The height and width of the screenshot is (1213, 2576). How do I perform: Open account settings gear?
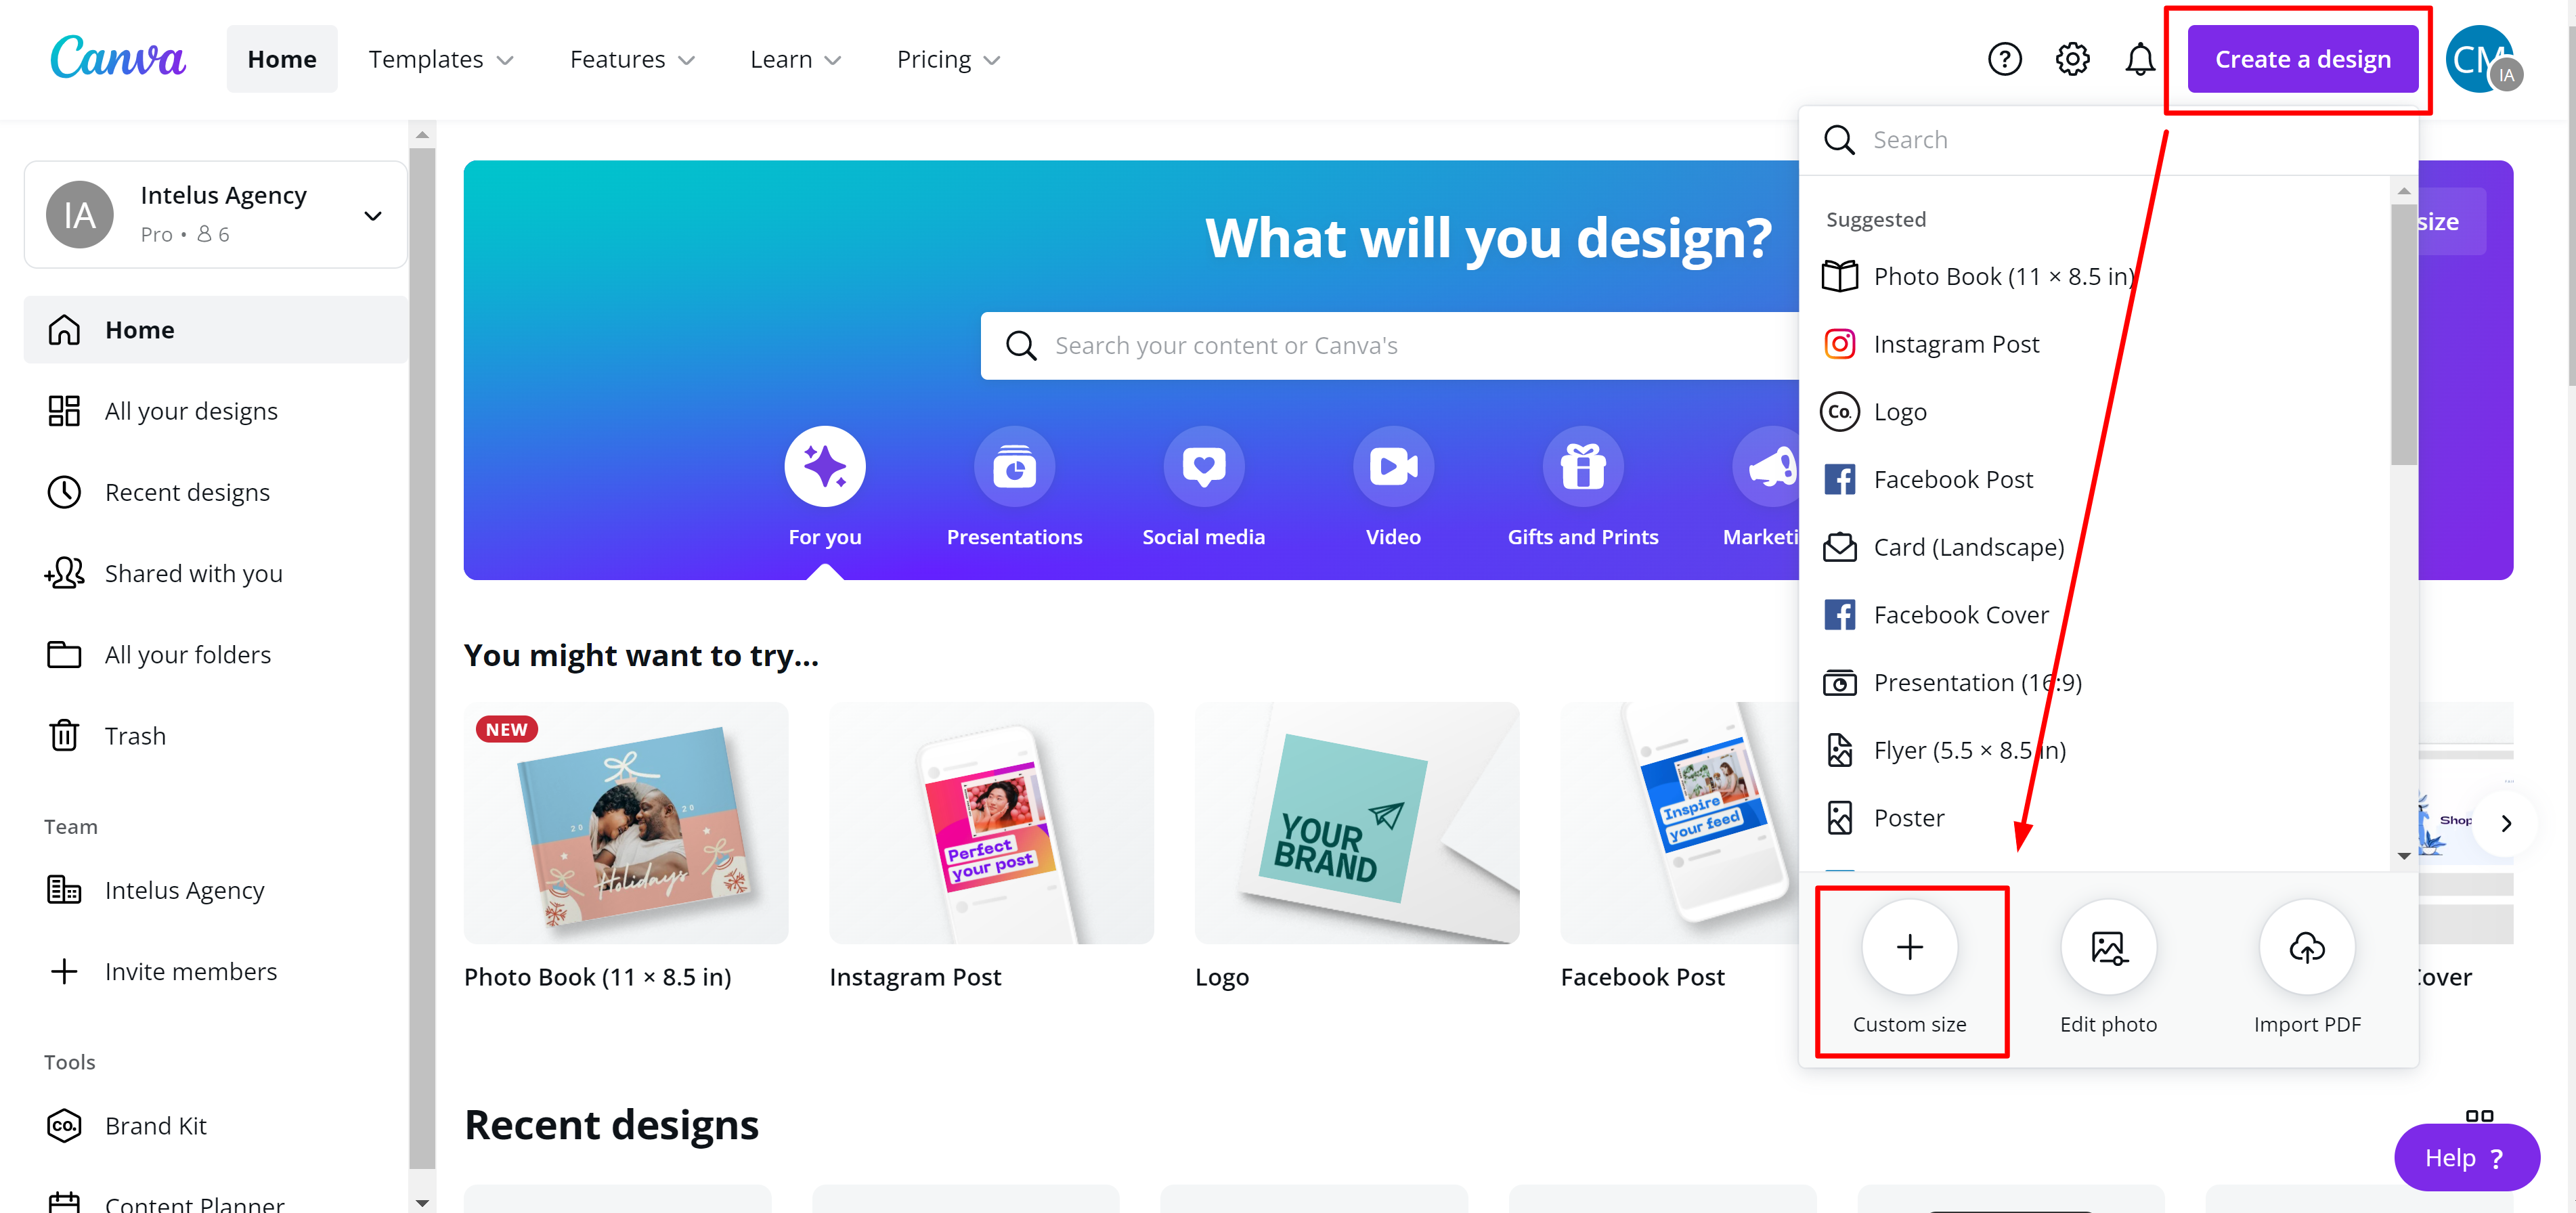pos(2072,59)
